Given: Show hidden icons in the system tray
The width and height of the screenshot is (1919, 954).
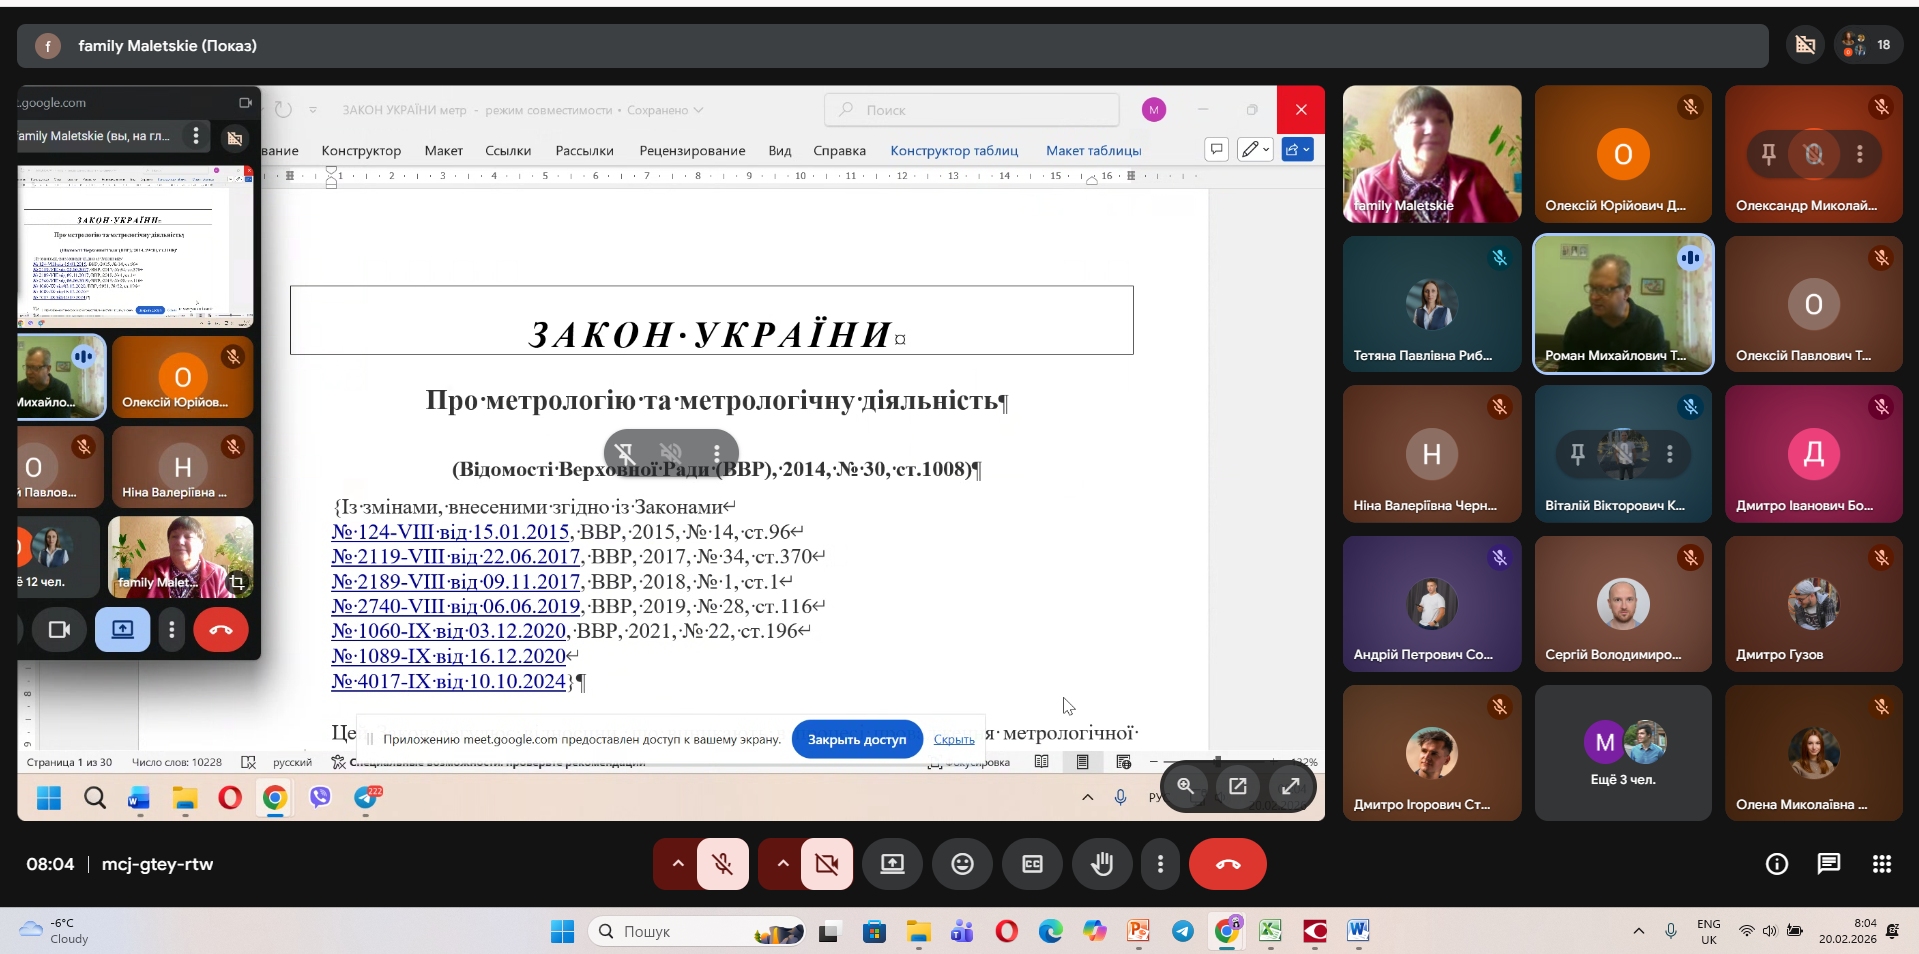Looking at the screenshot, I should point(1638,932).
